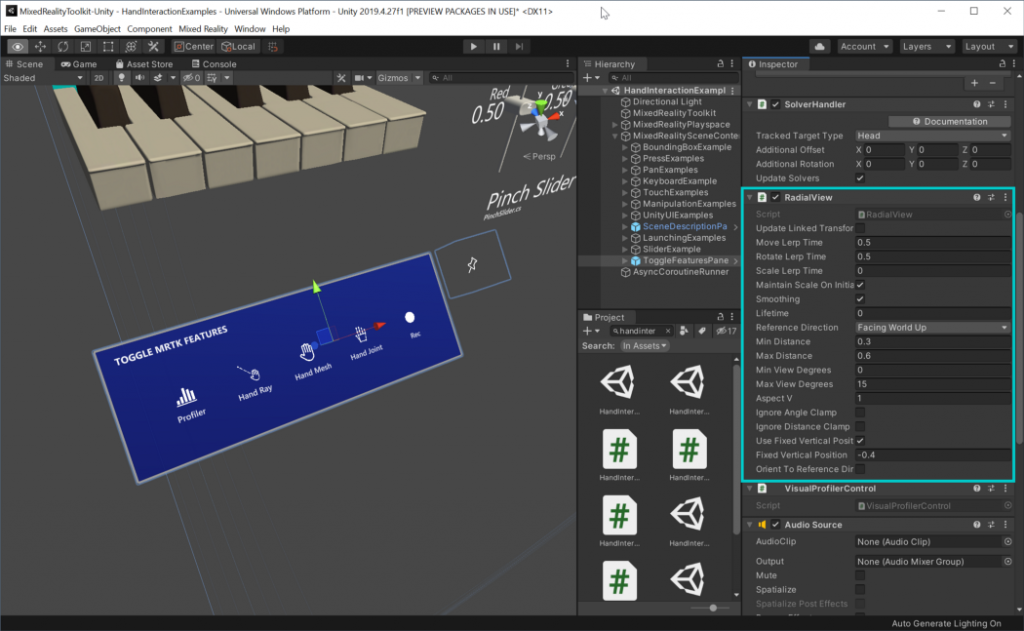
Task: Open the Tracked Target Type dropdown
Action: coord(931,135)
